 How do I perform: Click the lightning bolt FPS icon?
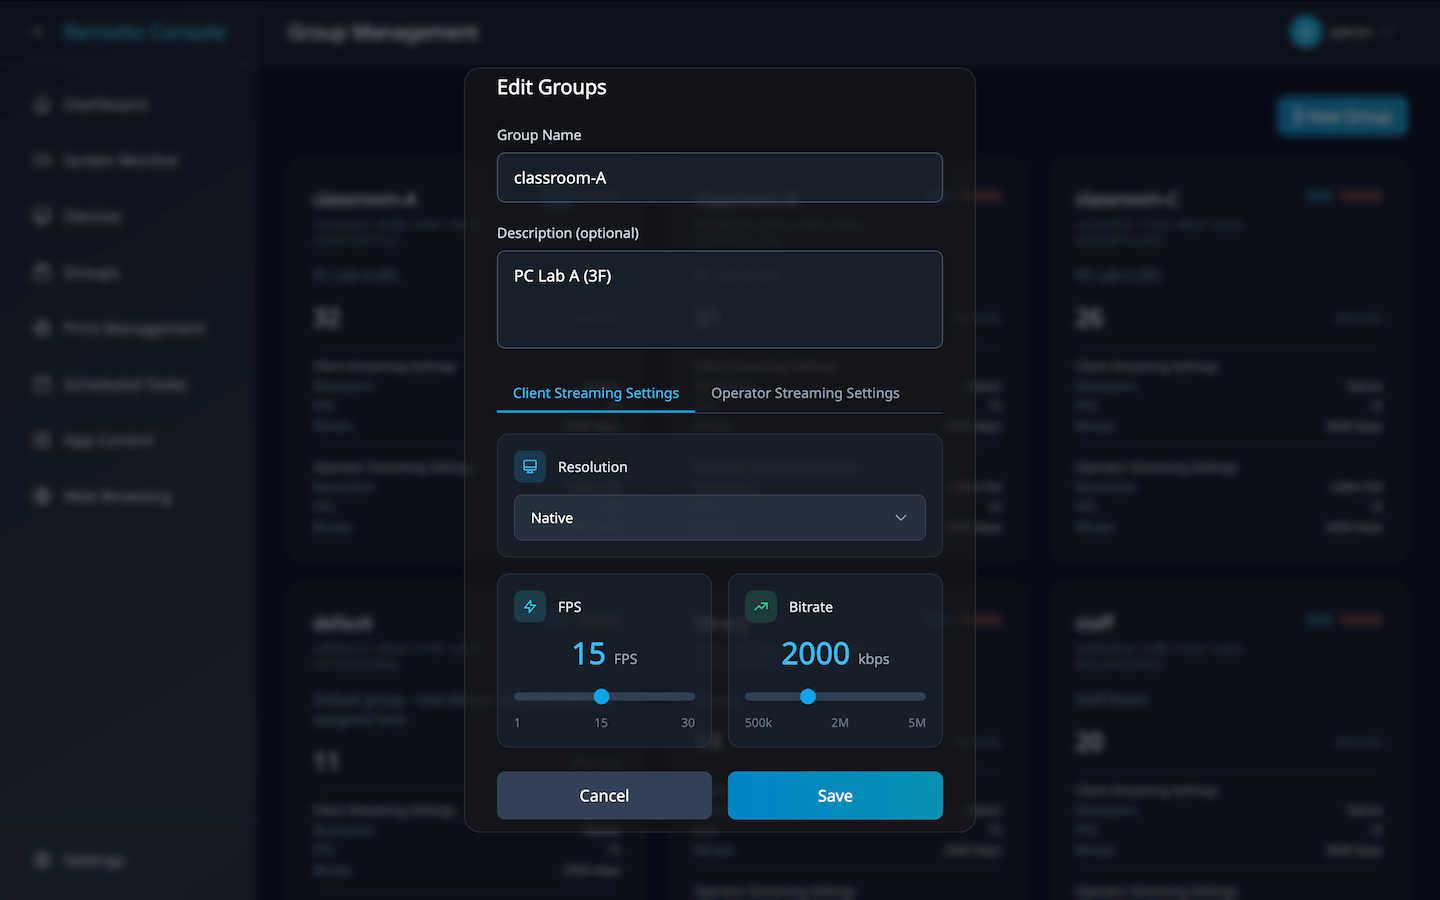pos(530,607)
